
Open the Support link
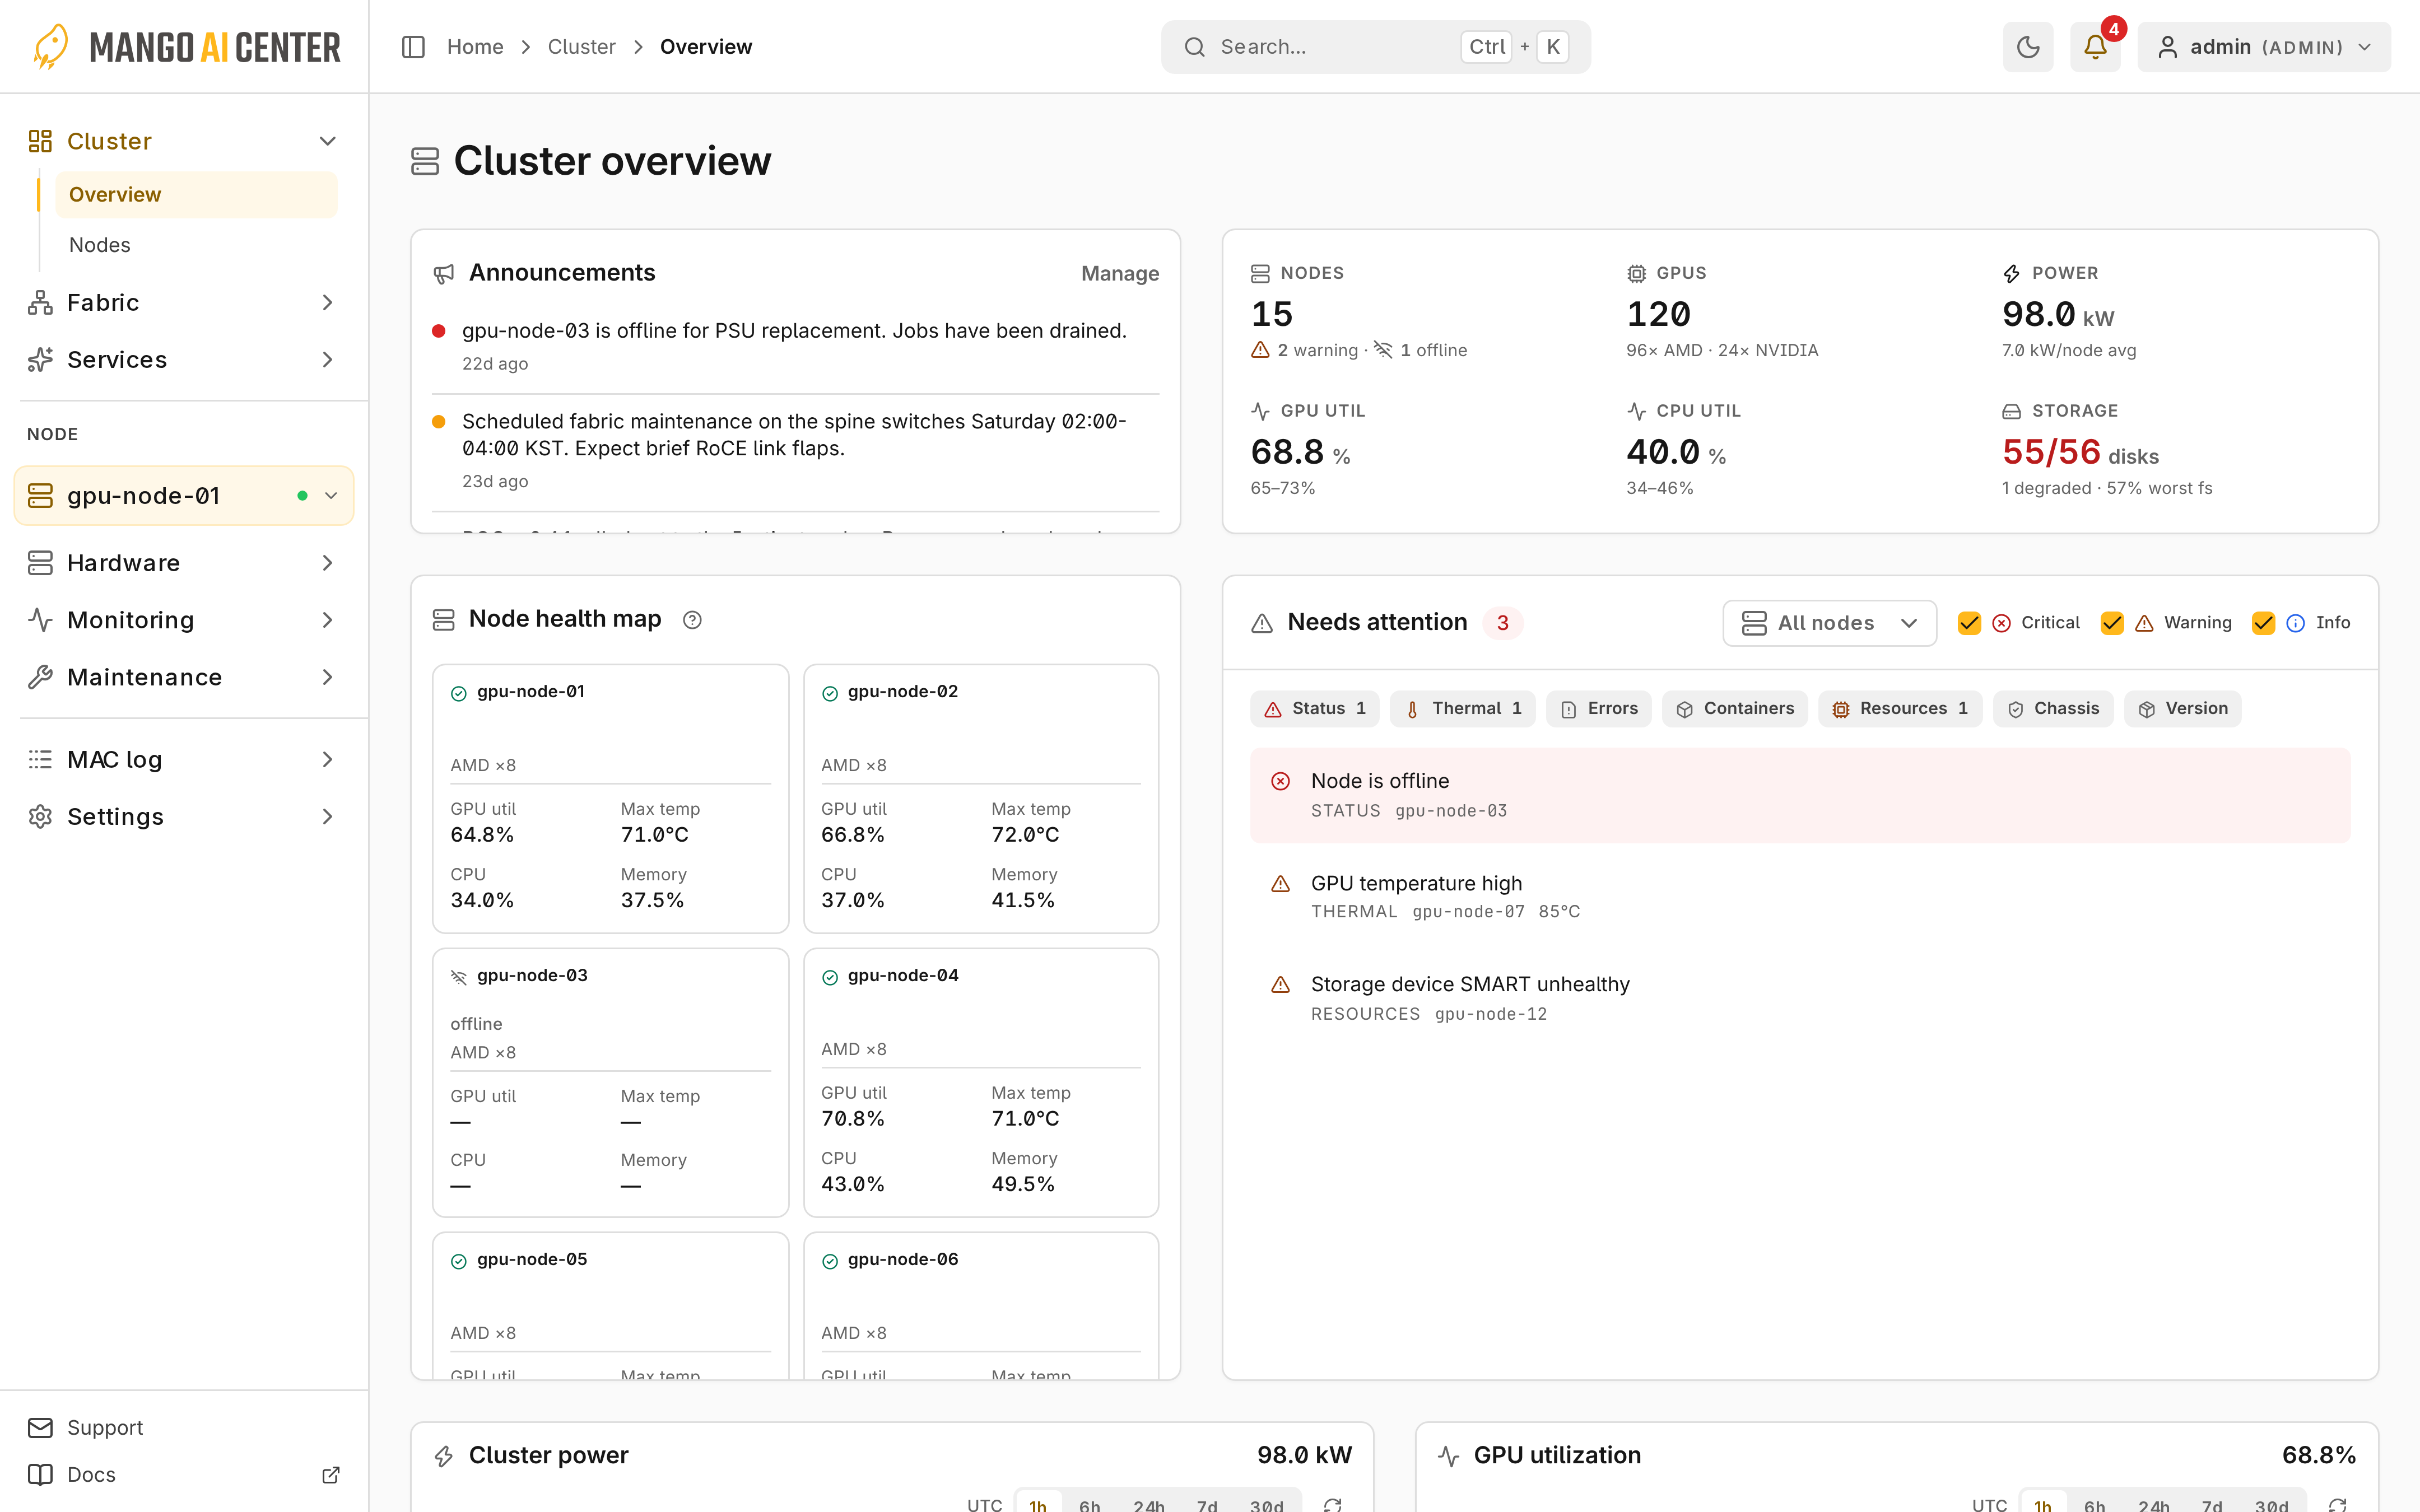click(x=184, y=1428)
